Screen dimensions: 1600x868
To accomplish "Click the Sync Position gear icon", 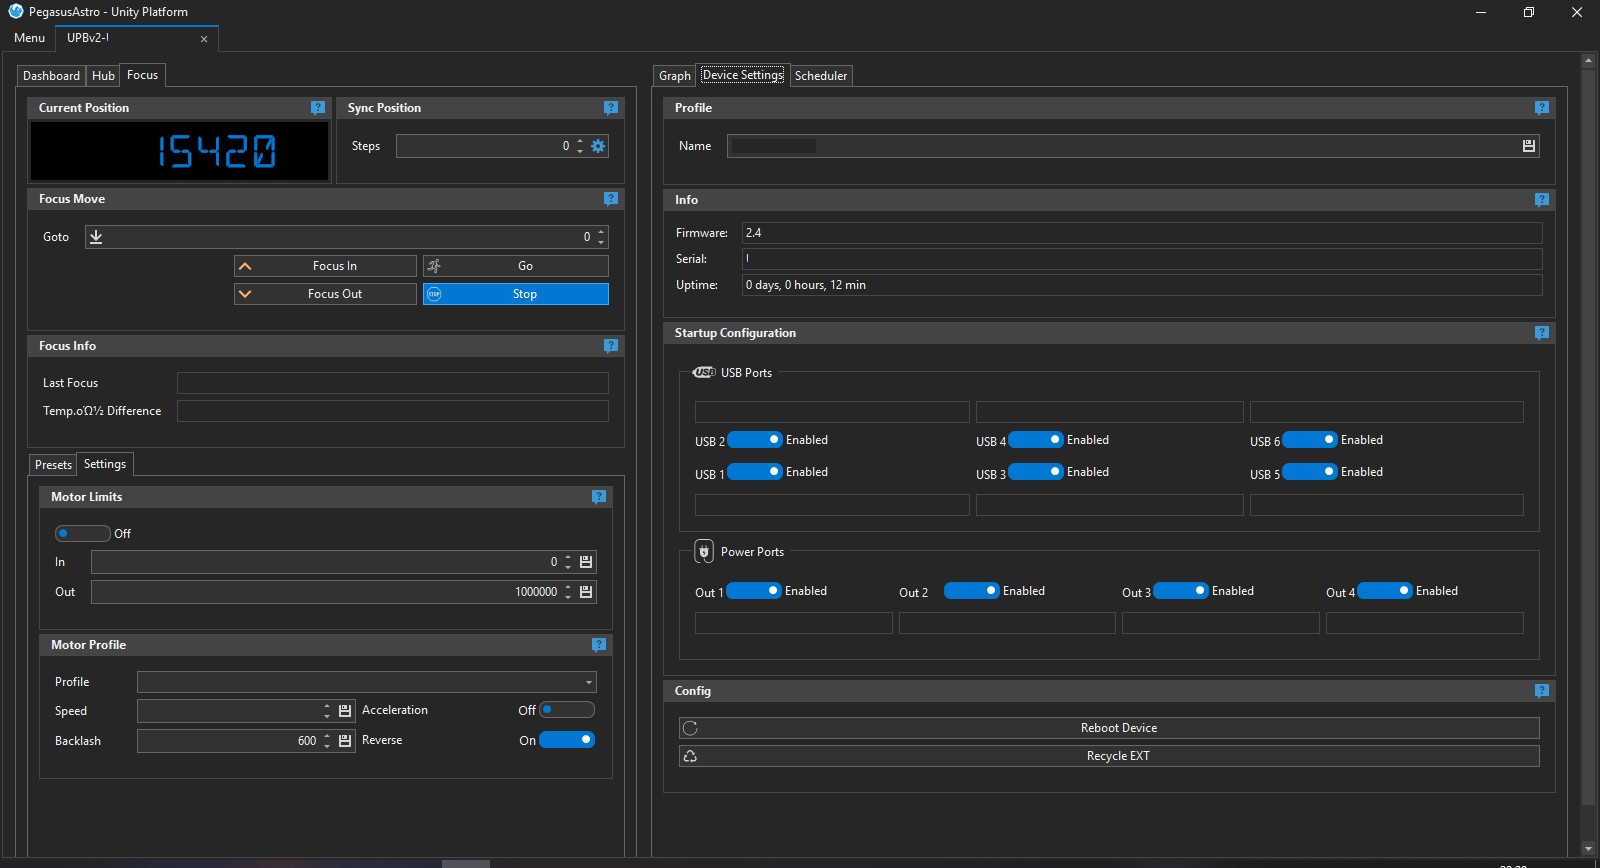I will [598, 146].
